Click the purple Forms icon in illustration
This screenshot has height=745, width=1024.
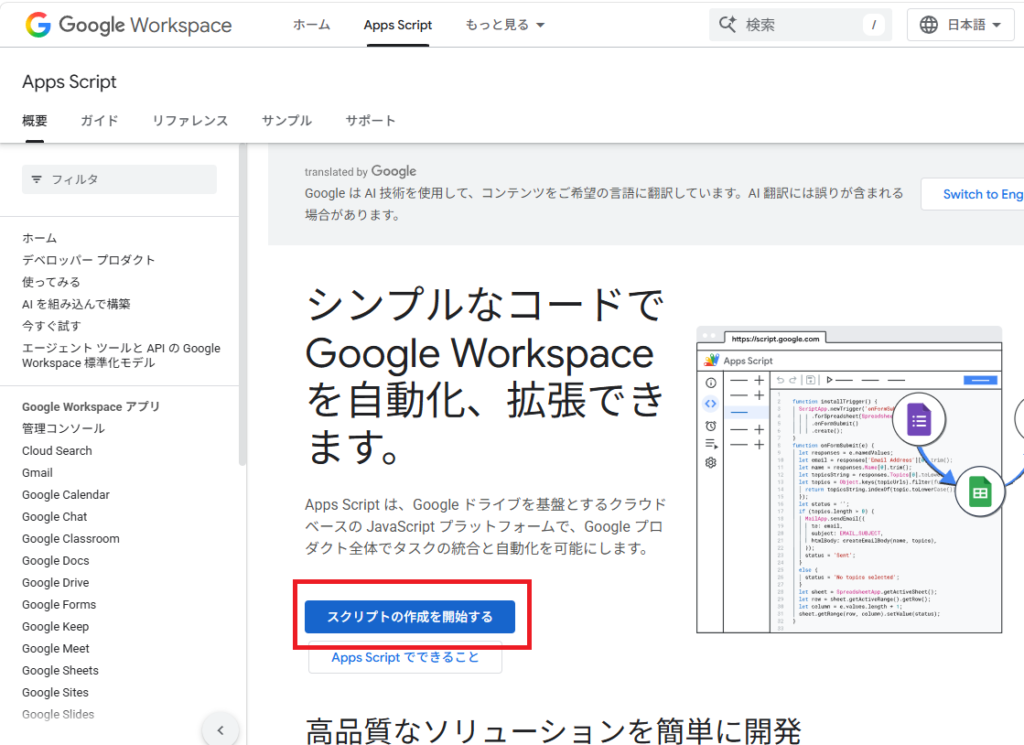click(x=919, y=420)
